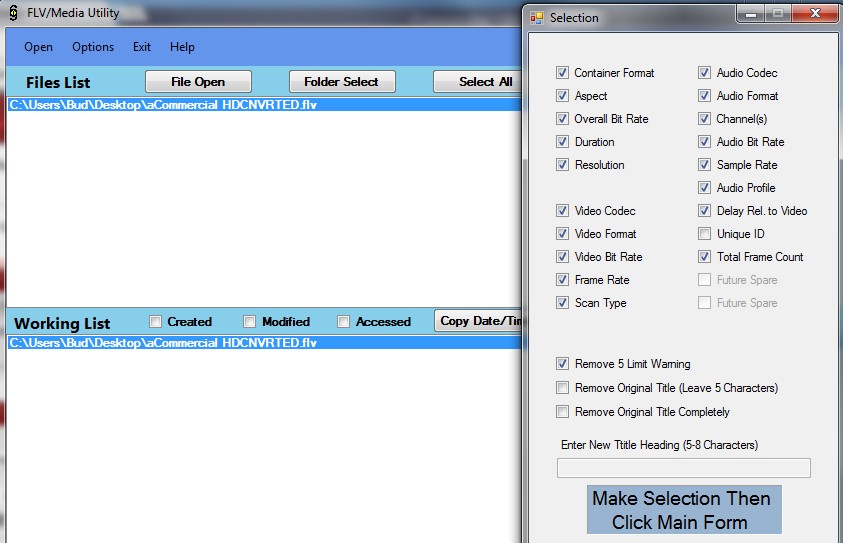Uncheck the Audio Format checkbox

tap(704, 96)
